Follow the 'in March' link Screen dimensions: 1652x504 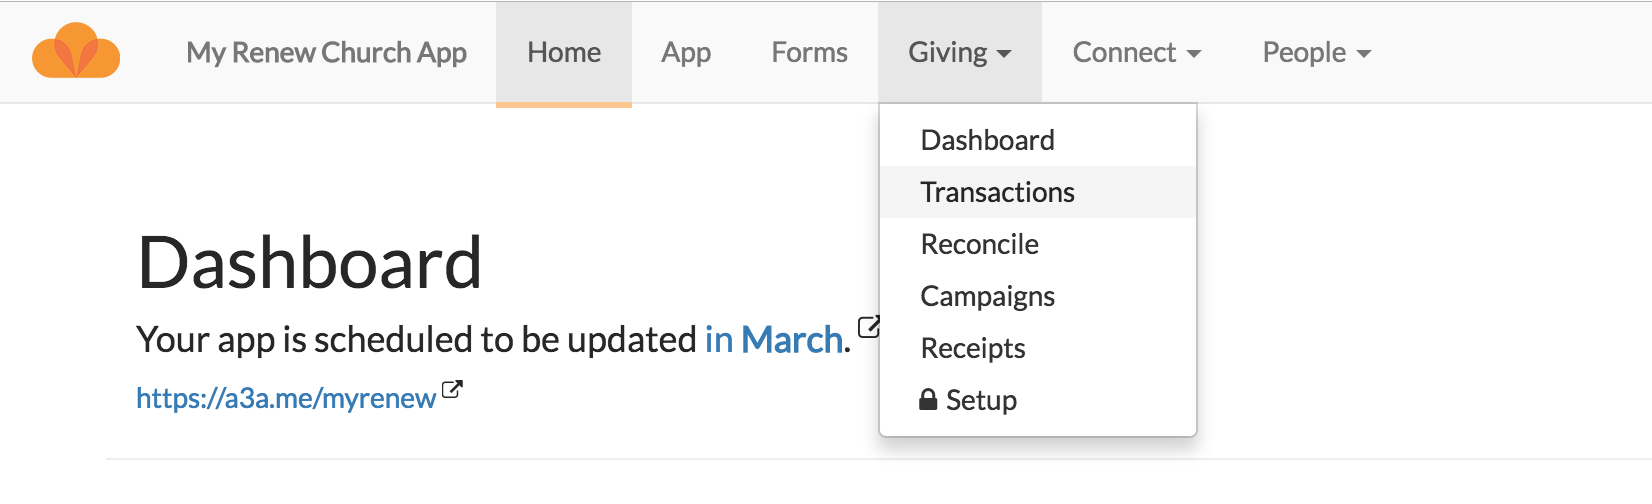point(774,340)
